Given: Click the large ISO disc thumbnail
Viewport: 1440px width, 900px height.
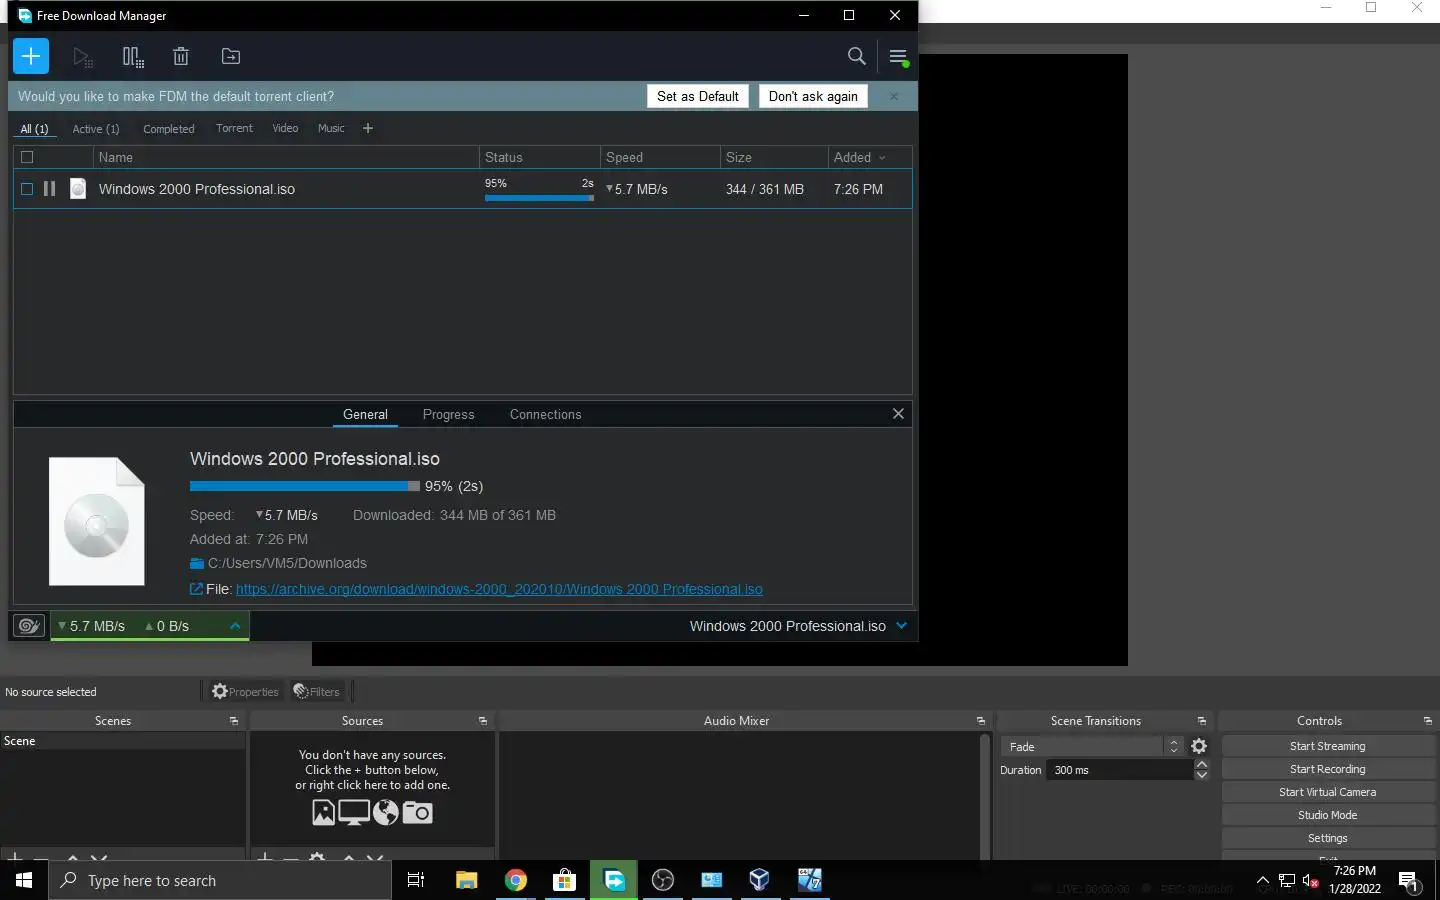Looking at the screenshot, I should pos(97,521).
